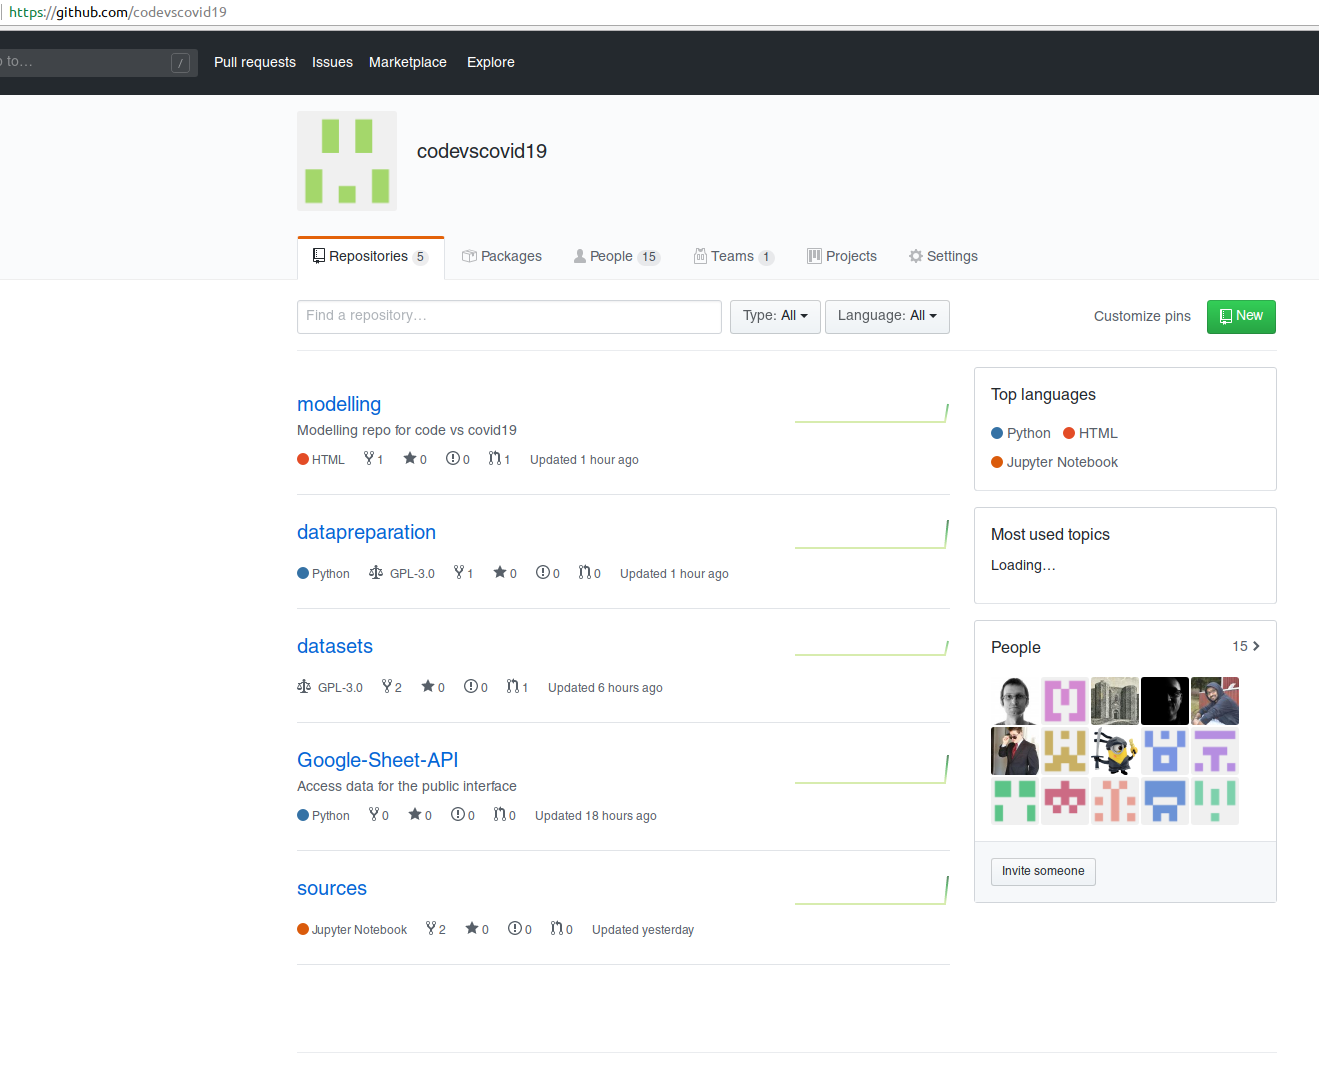
Task: Click the fork icon for datapreparation
Action: pos(459,572)
